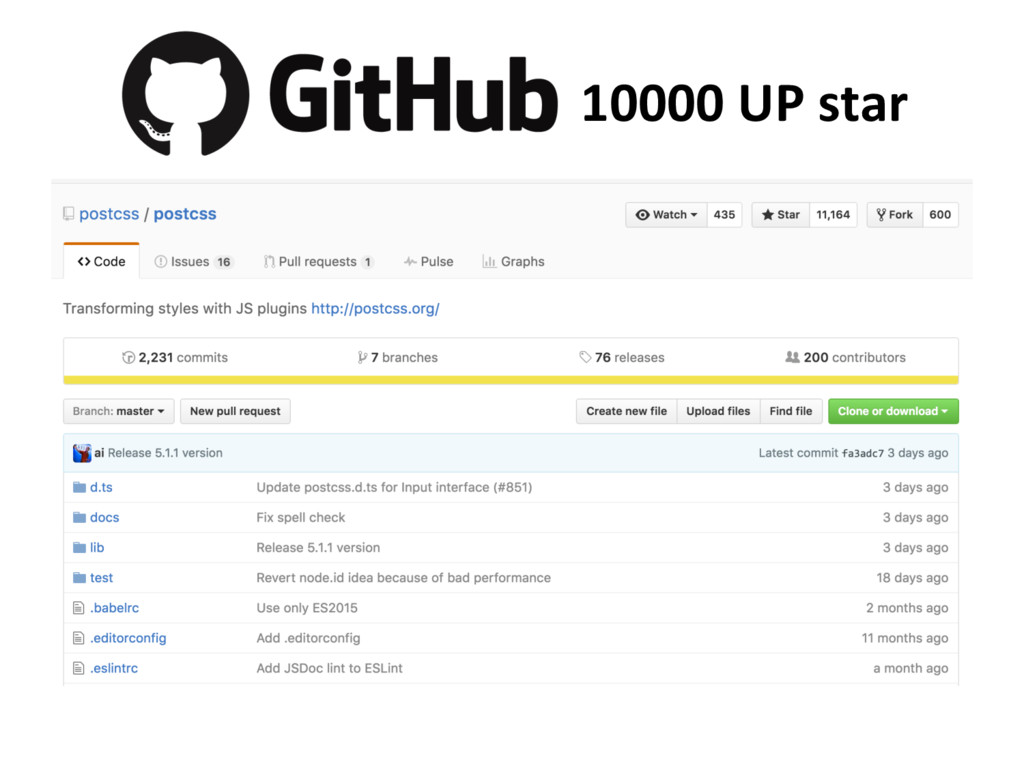Open the .eslintrc file
1024x768 pixels.
coord(114,668)
